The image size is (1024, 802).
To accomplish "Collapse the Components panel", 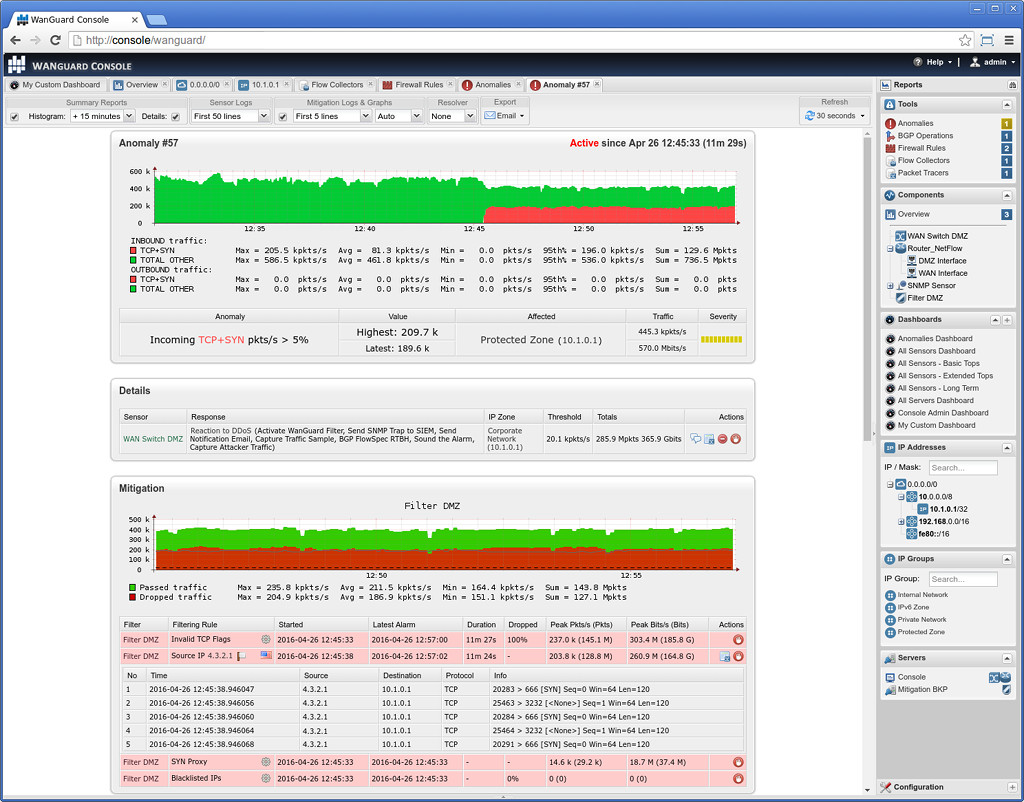I will 1007,195.
